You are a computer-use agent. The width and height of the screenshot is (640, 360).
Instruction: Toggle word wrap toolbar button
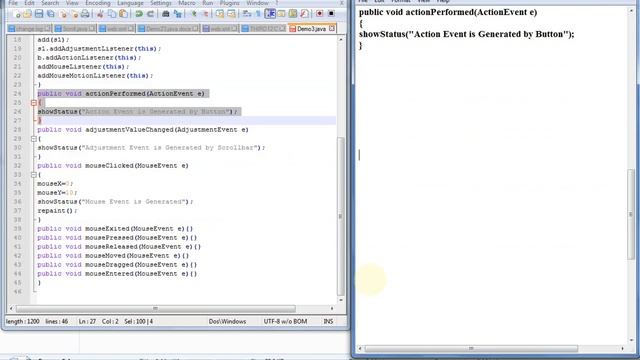click(247, 14)
